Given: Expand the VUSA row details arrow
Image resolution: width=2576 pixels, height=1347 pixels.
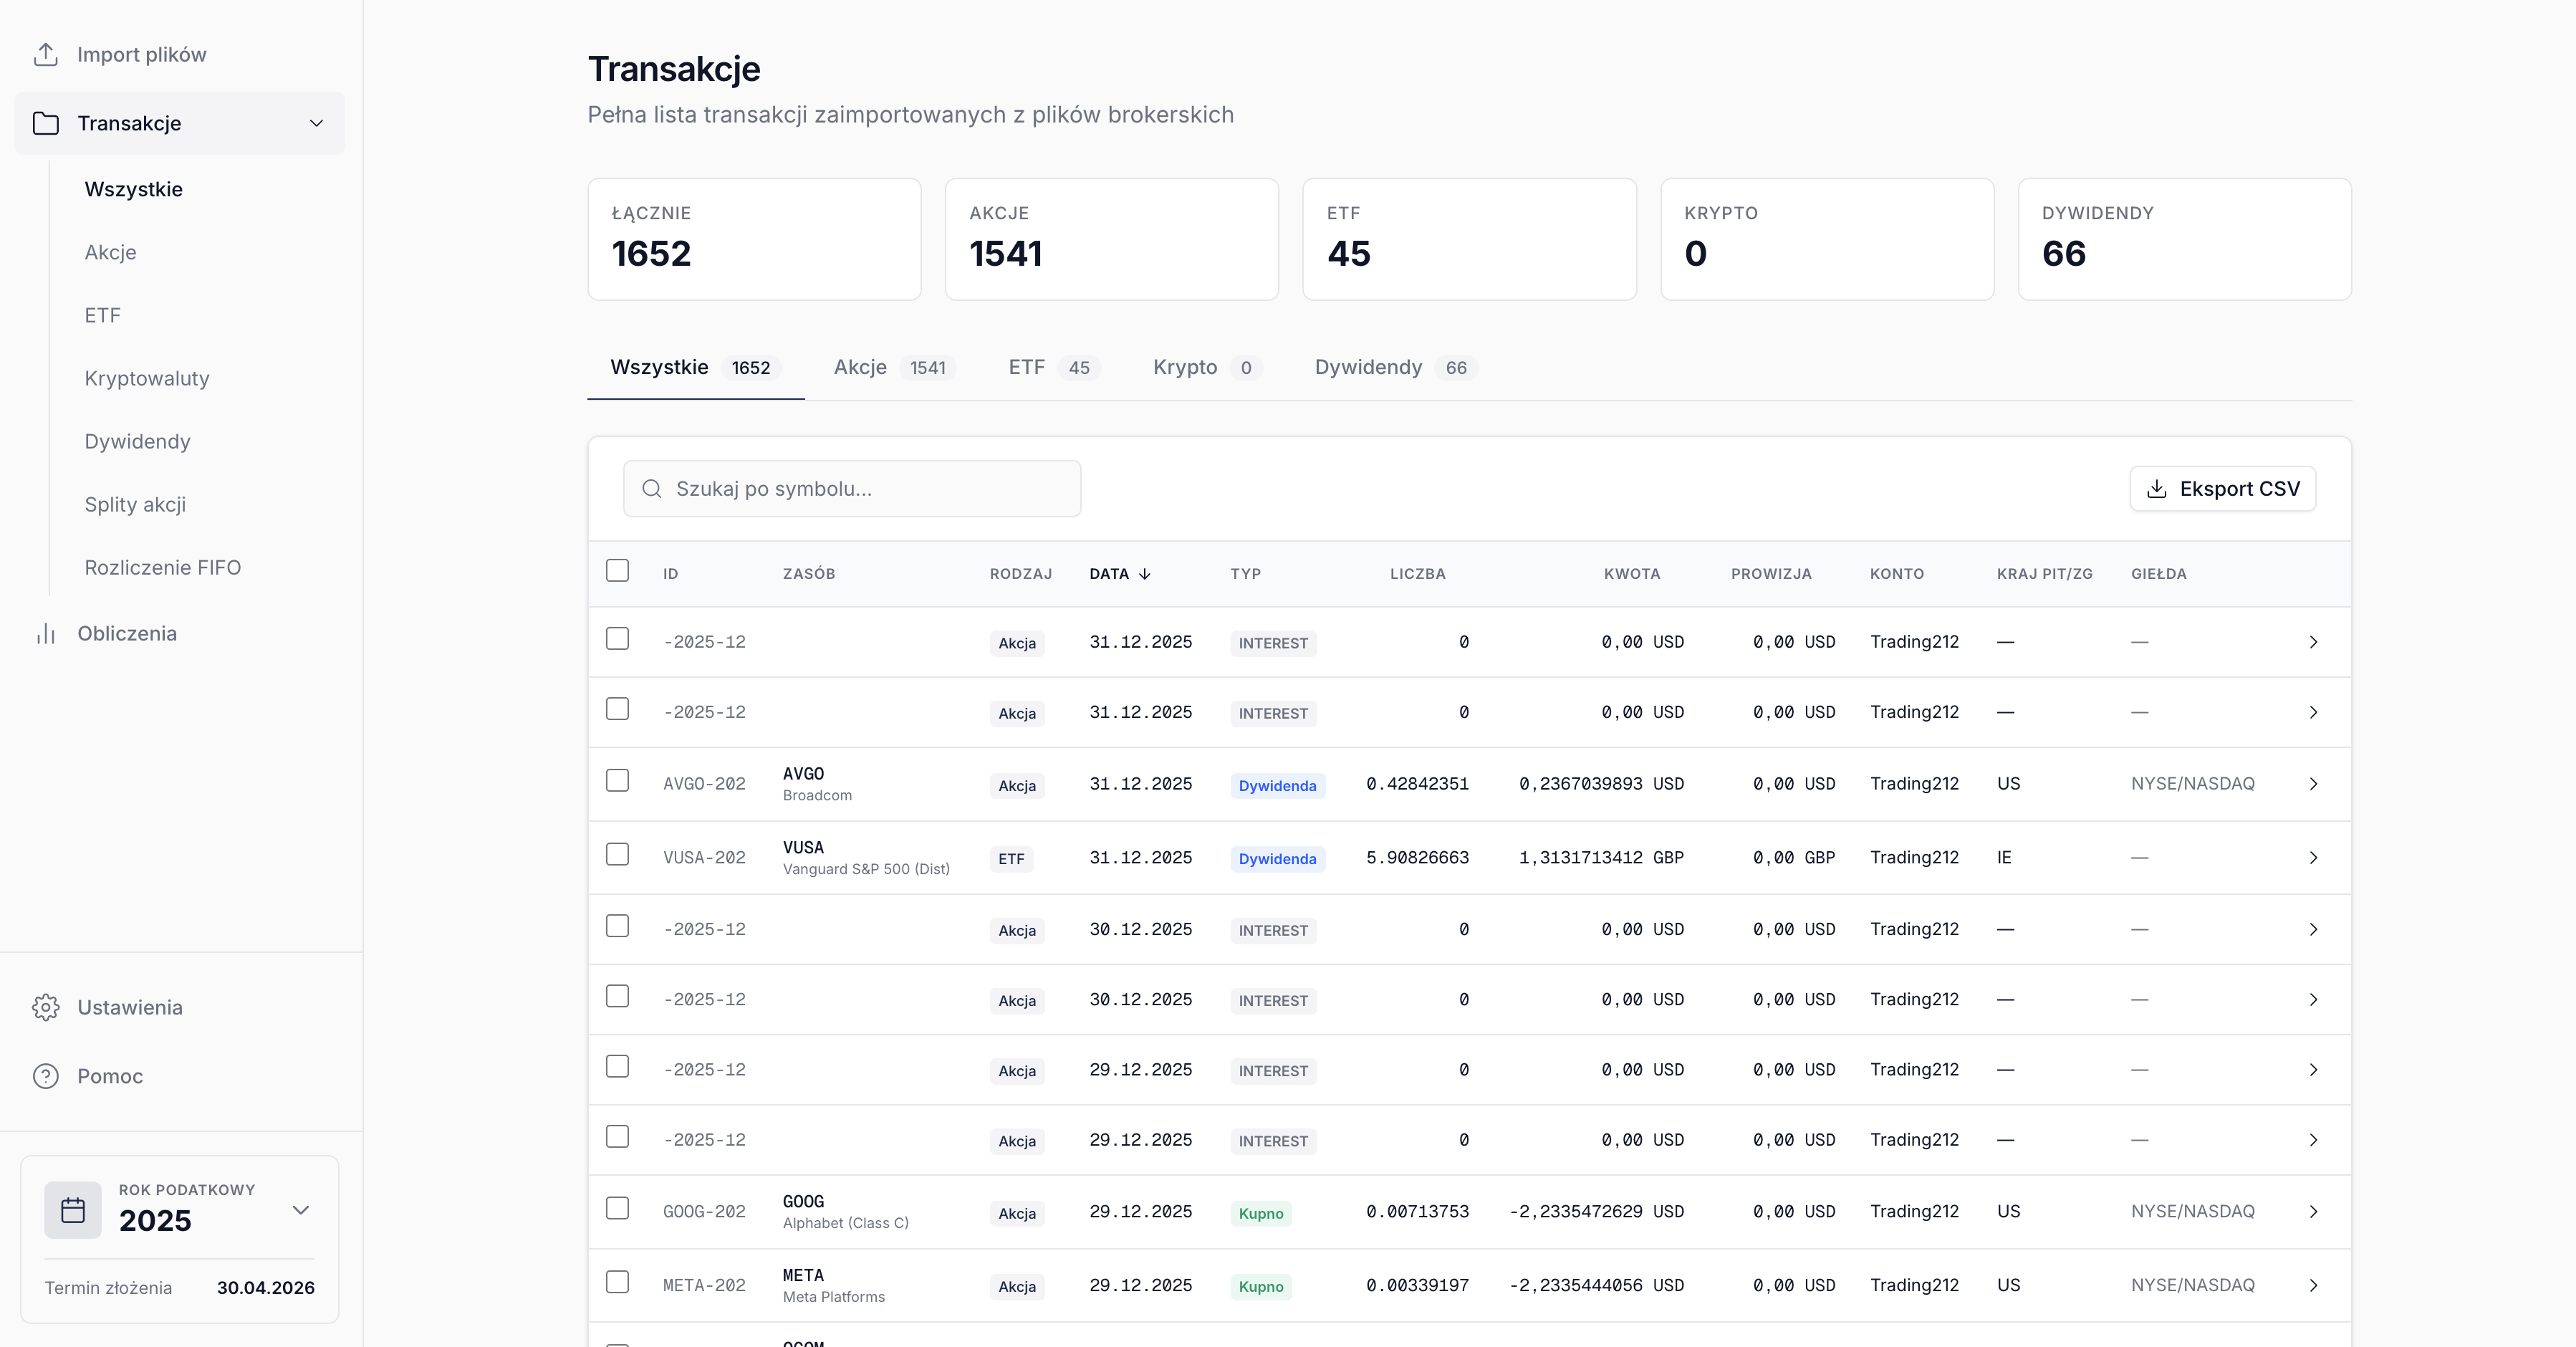Looking at the screenshot, I should pyautogui.click(x=2313, y=858).
